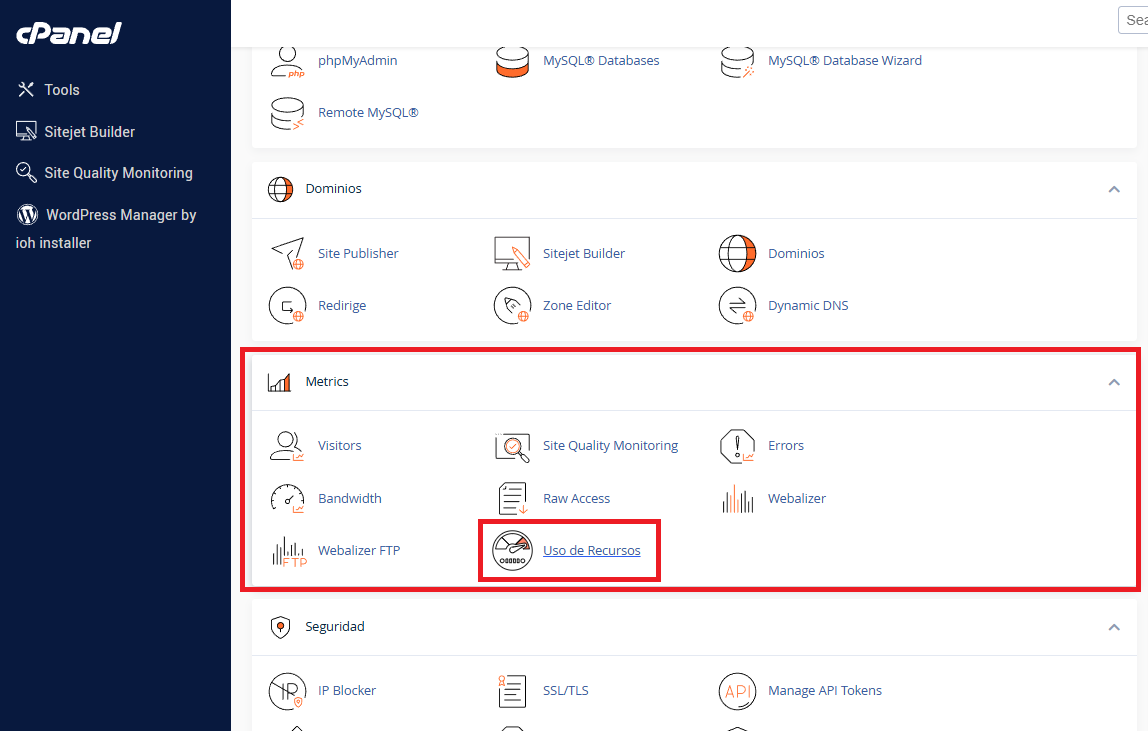Click the Dynamic DNS link

coord(808,305)
